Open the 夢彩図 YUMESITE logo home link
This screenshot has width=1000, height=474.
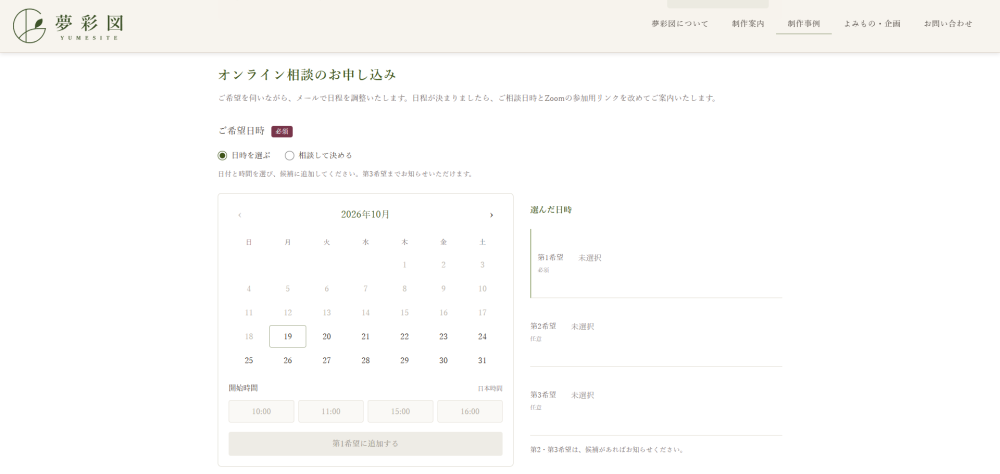click(68, 26)
